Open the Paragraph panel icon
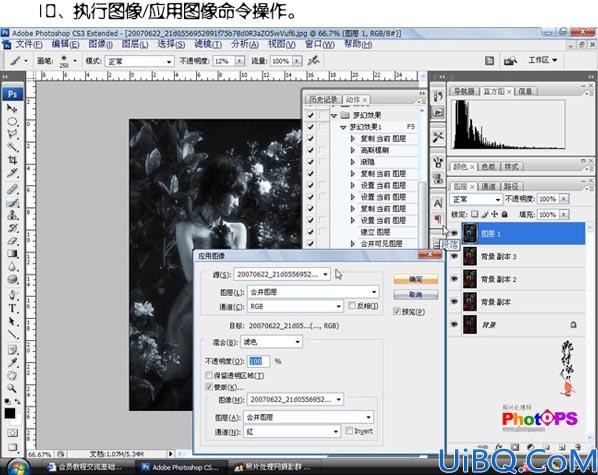 pos(438,219)
